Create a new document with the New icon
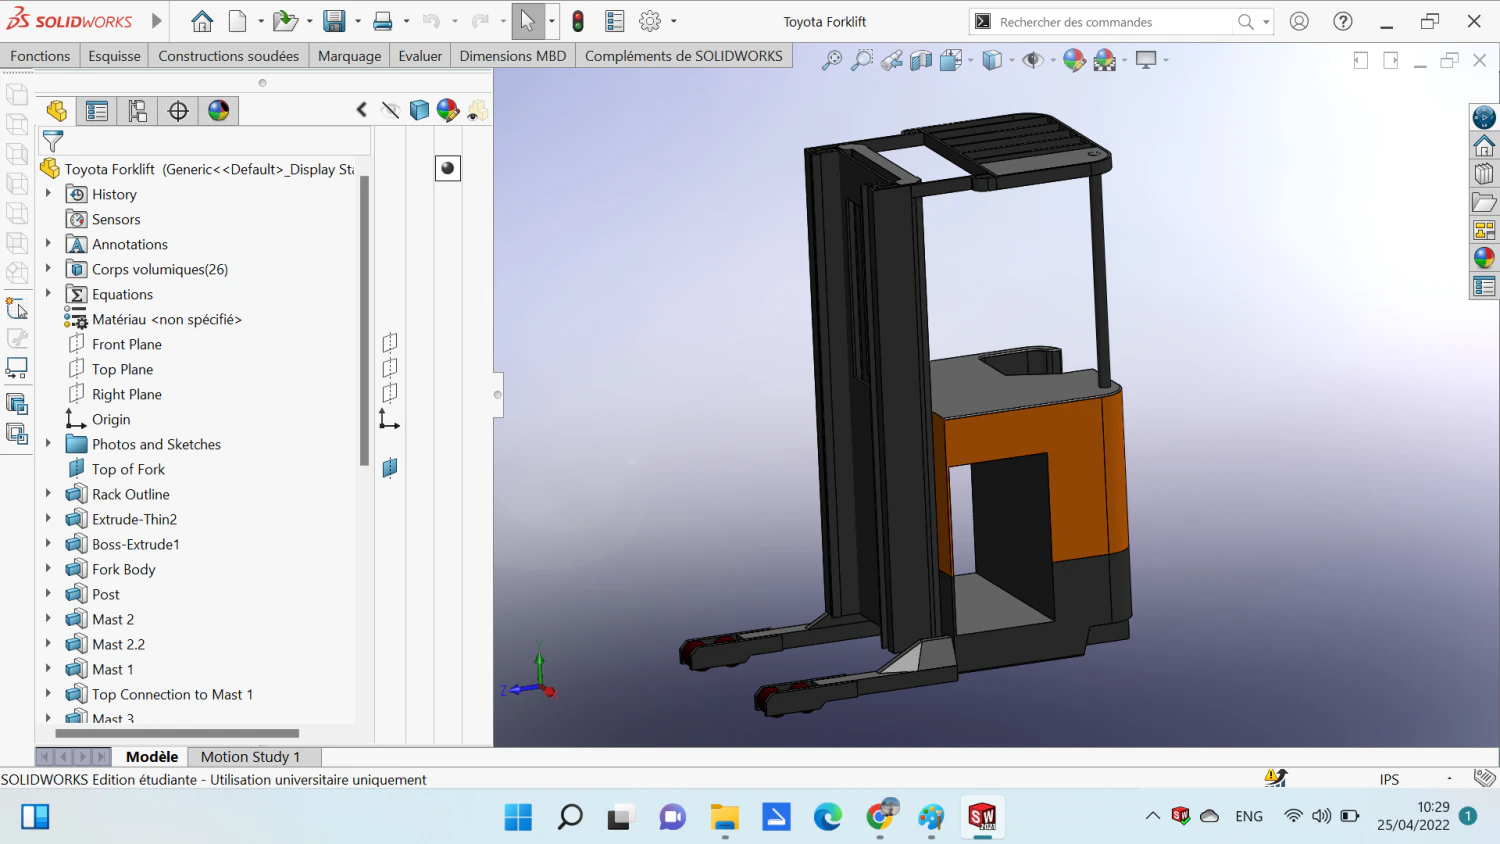 pos(237,21)
